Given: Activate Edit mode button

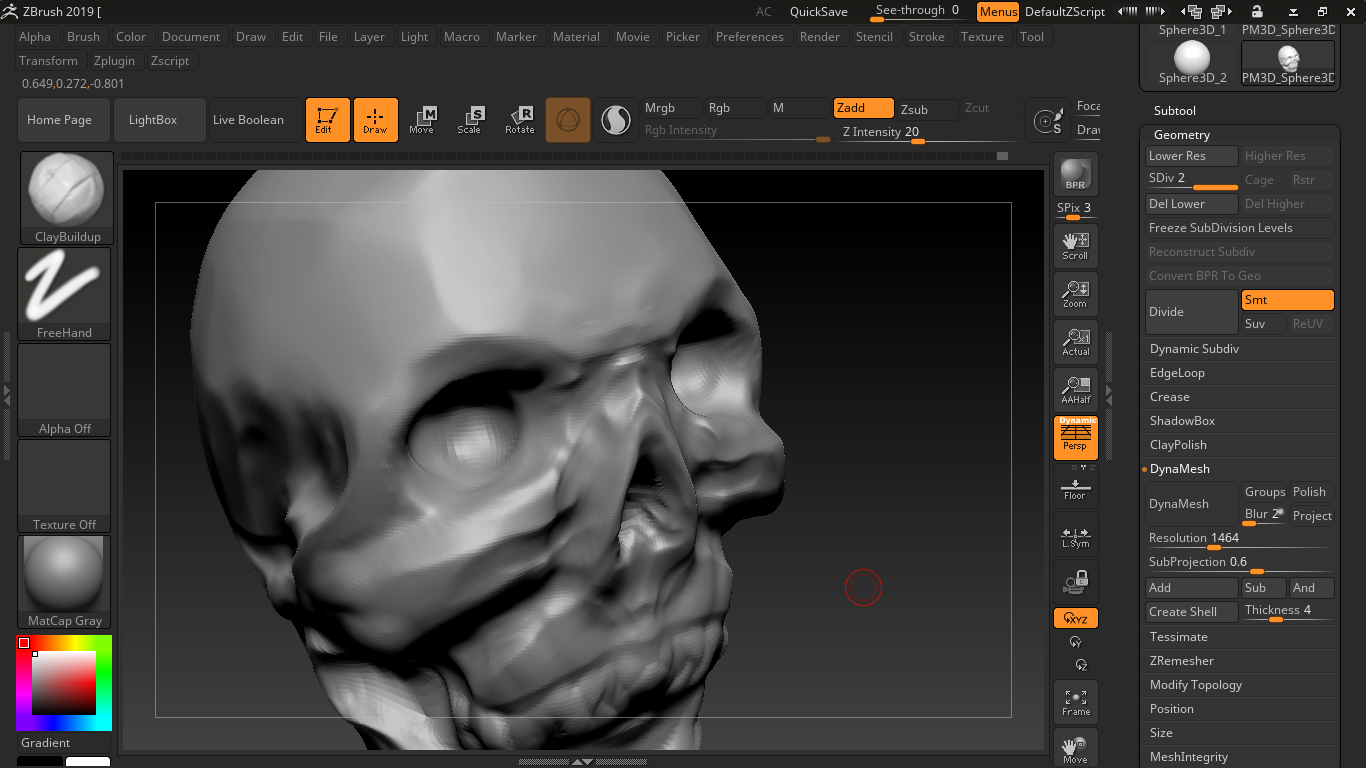Looking at the screenshot, I should click(328, 120).
